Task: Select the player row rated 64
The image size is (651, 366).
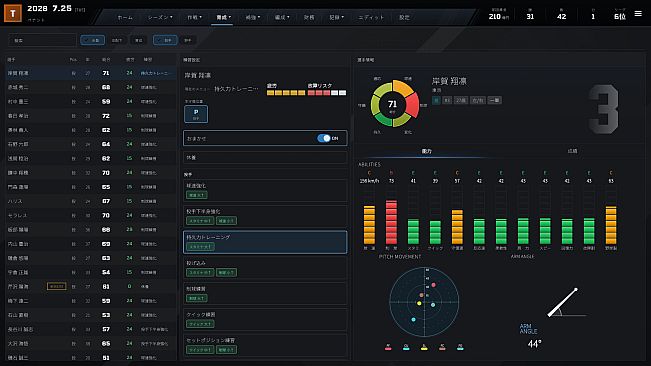Action: (91, 144)
